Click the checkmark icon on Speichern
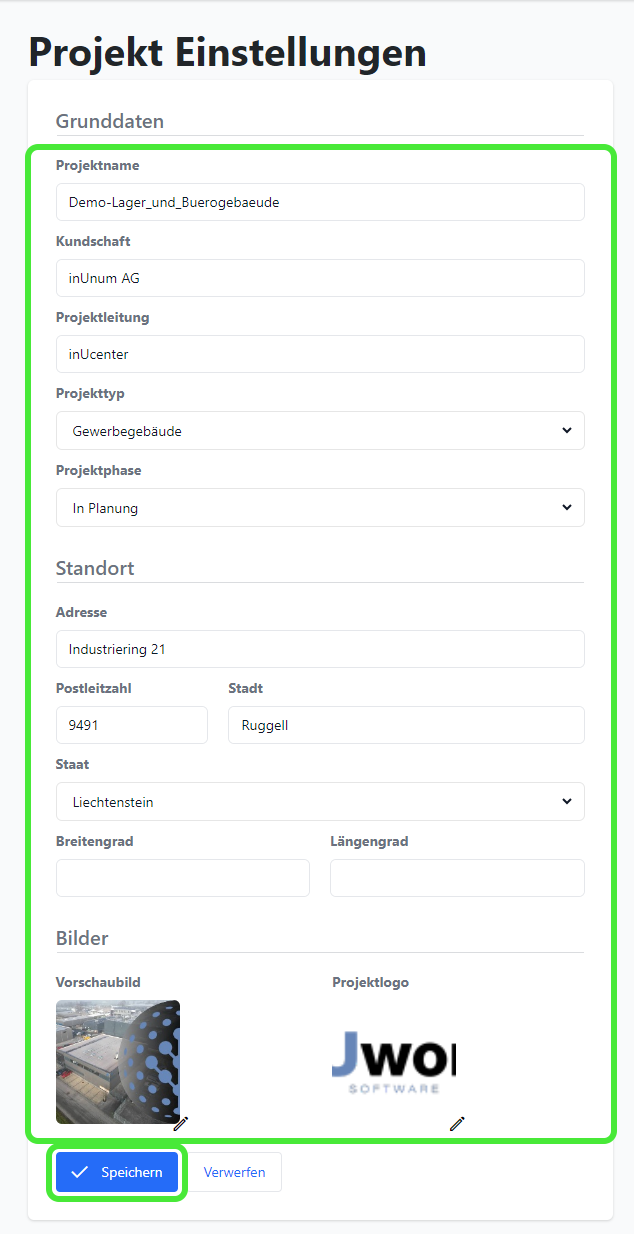The width and height of the screenshot is (634, 1234). tap(80, 1172)
